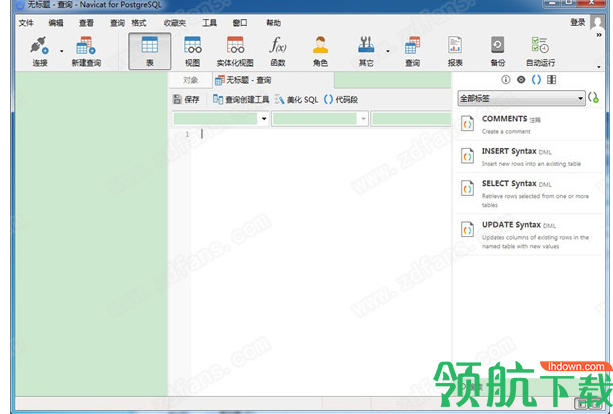The image size is (613, 414).
Task: Select the Table (表) toolbar icon
Action: click(x=150, y=51)
